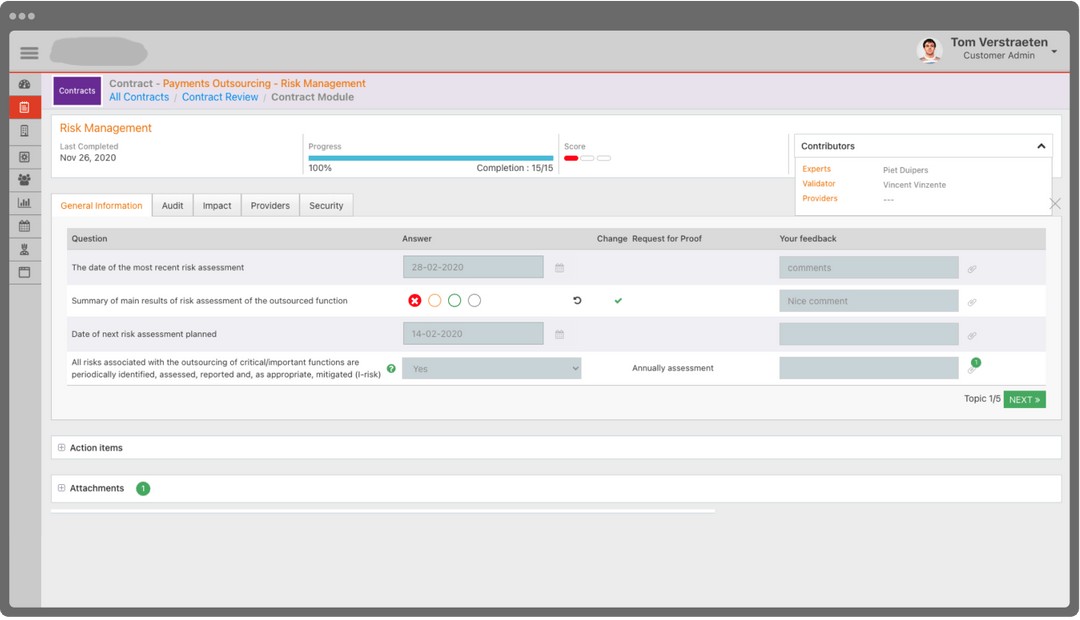Open the users group sidebar icon
The width and height of the screenshot is (1080, 620).
click(25, 179)
